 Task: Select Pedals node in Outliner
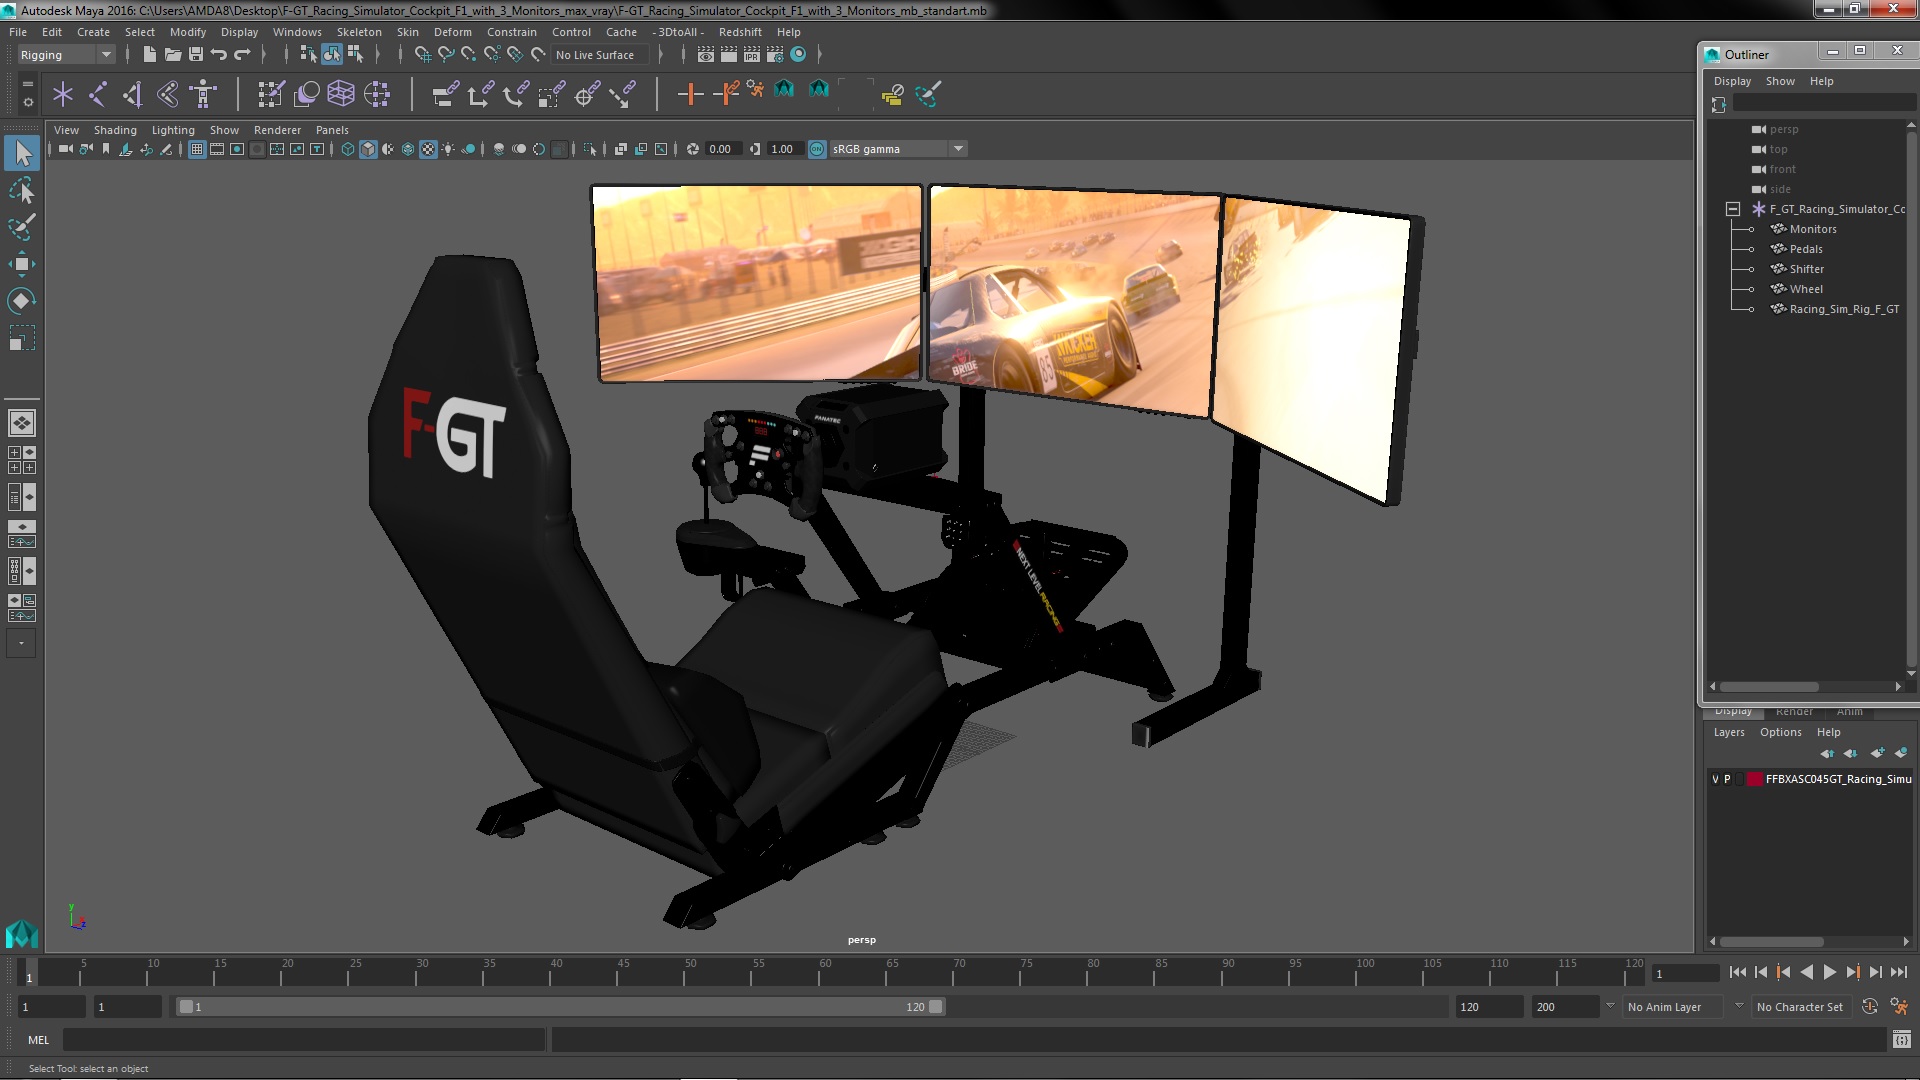[x=1806, y=249]
